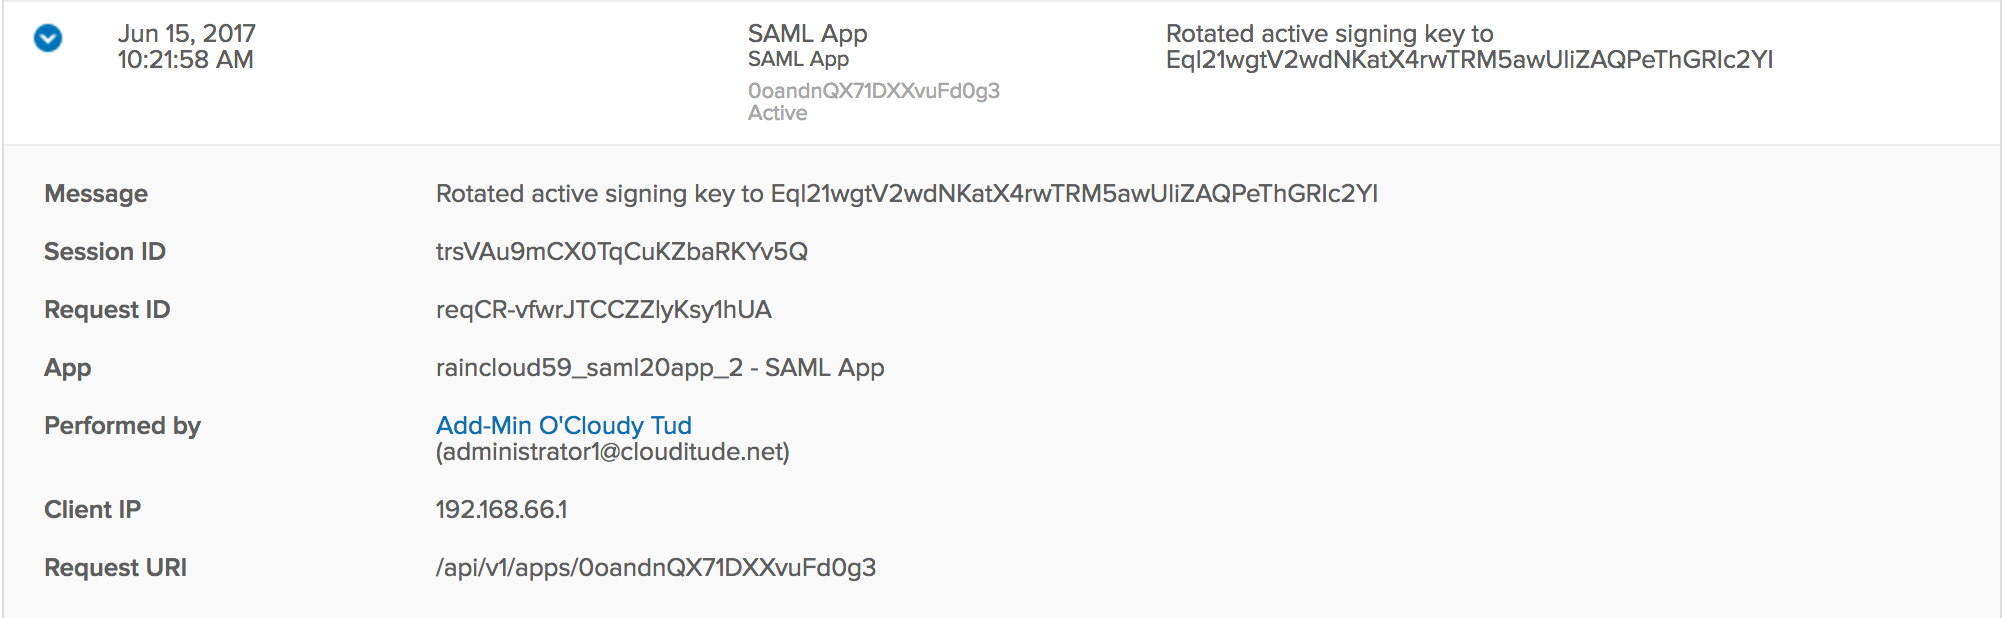Click the Session ID field label
The width and height of the screenshot is (2002, 618).
105,252
